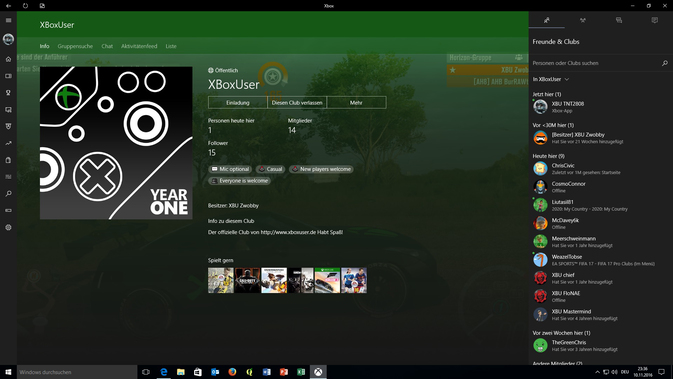Open Clubs shield icon in sidebar
This screenshot has height=379, width=673.
click(8, 127)
